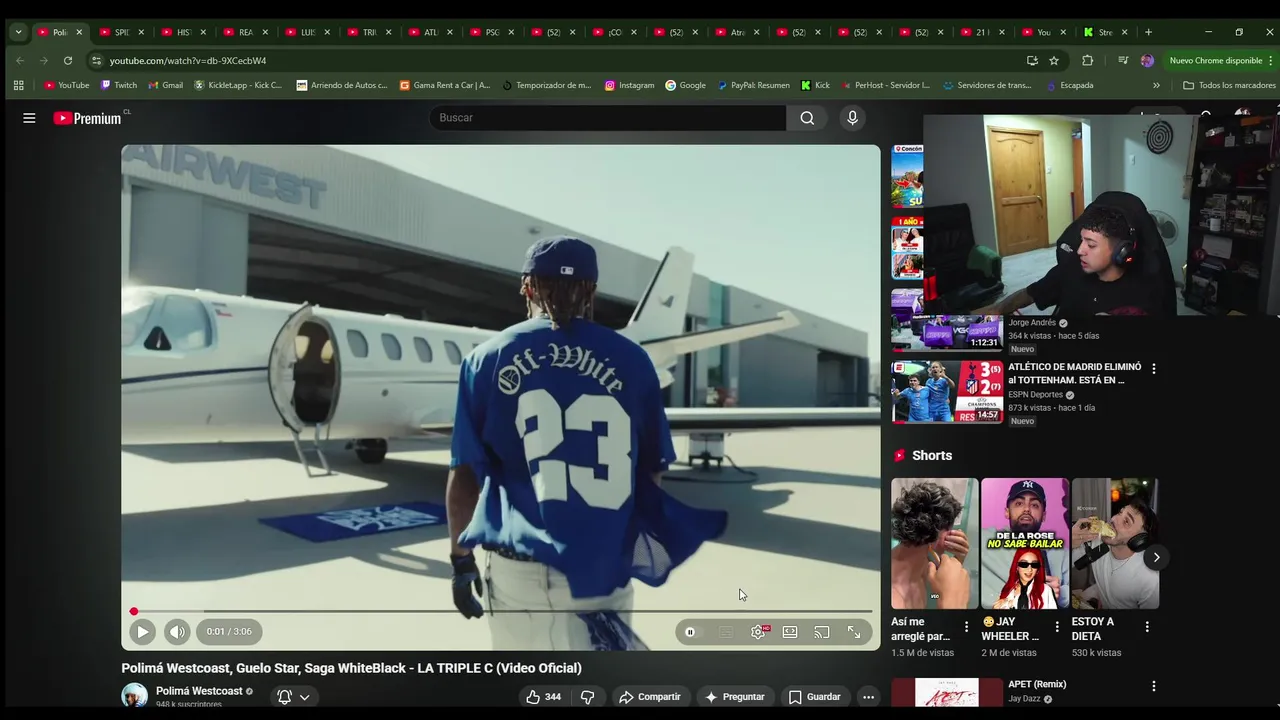This screenshot has height=720, width=1280.
Task: Open the YouTube guide hamburger menu
Action: (29, 118)
